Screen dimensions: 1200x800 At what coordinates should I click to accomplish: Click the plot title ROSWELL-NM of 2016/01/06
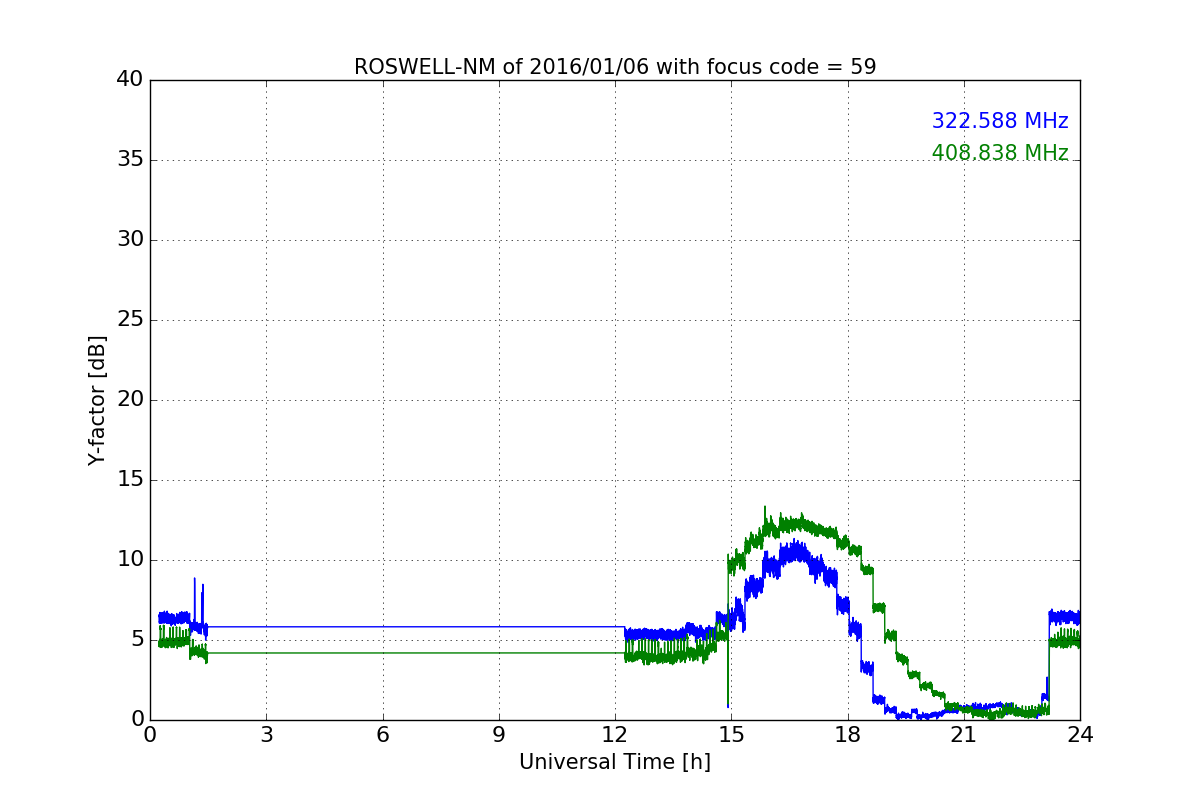(x=615, y=67)
